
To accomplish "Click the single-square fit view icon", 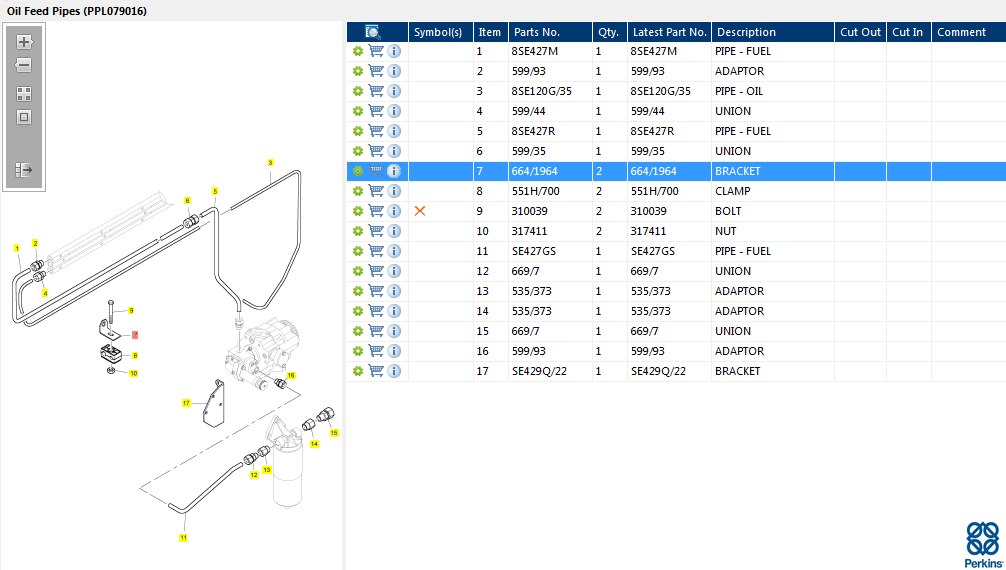I will [x=24, y=117].
